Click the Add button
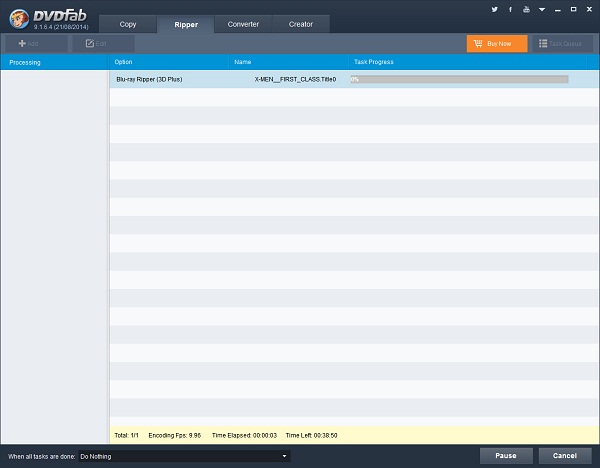Screen dimensions: 600x468 tap(36, 44)
